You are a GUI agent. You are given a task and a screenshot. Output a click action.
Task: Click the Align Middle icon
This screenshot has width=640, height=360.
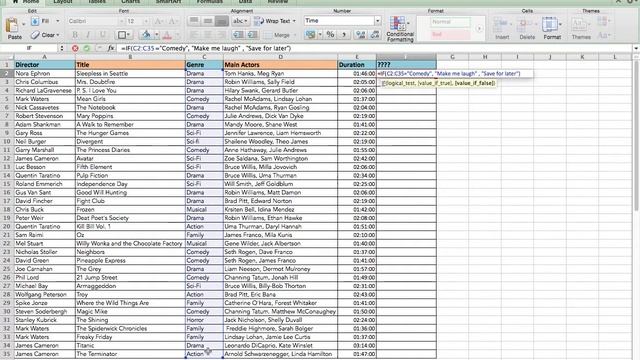[x=208, y=21]
